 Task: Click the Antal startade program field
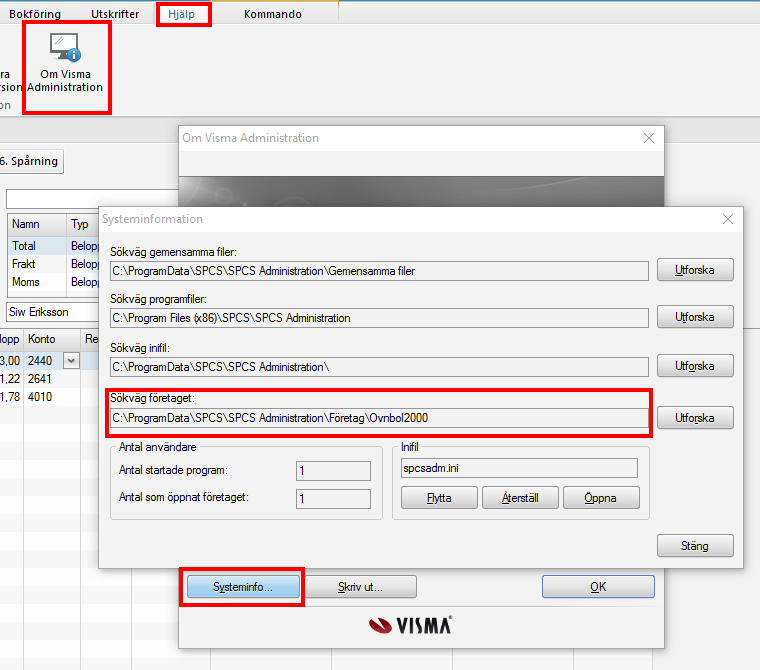pyautogui.click(x=333, y=471)
